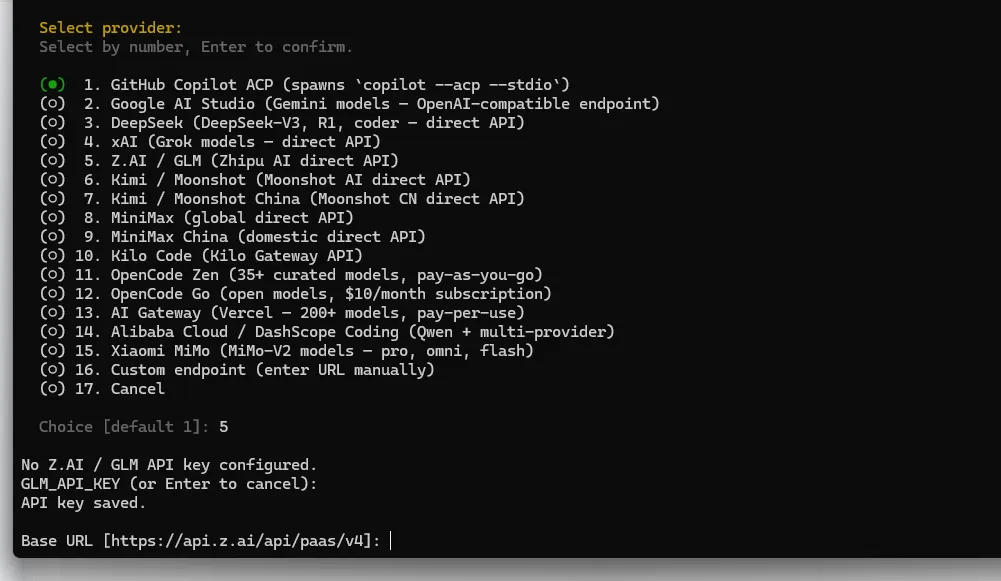Select the OpenCode Zen provider

[52, 275]
